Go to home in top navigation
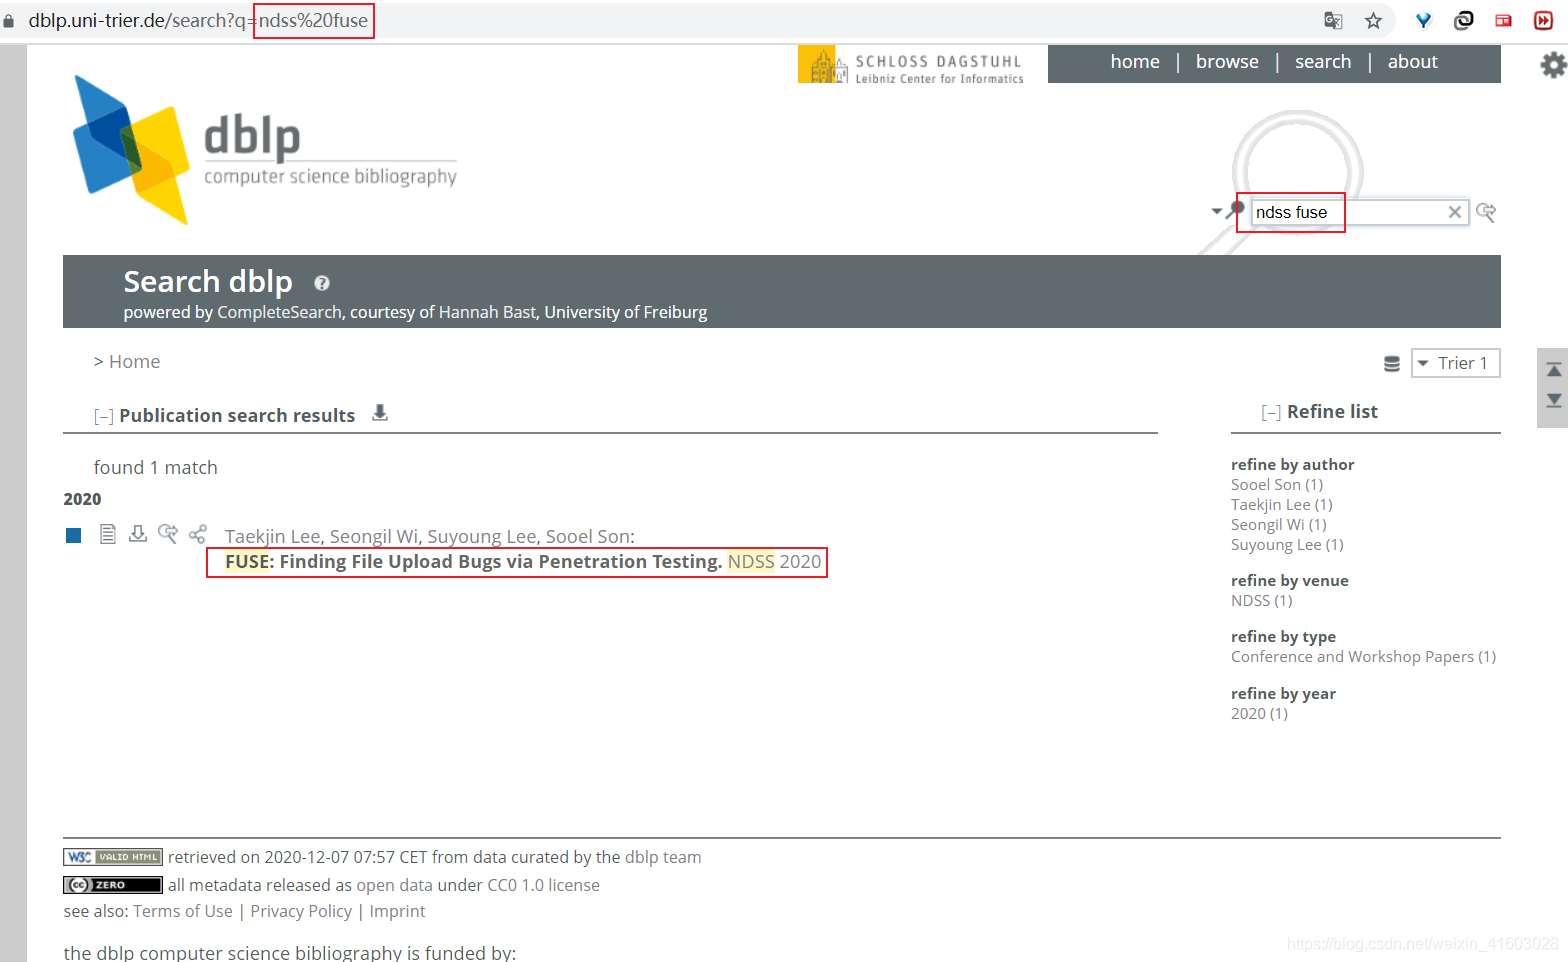 (1135, 62)
